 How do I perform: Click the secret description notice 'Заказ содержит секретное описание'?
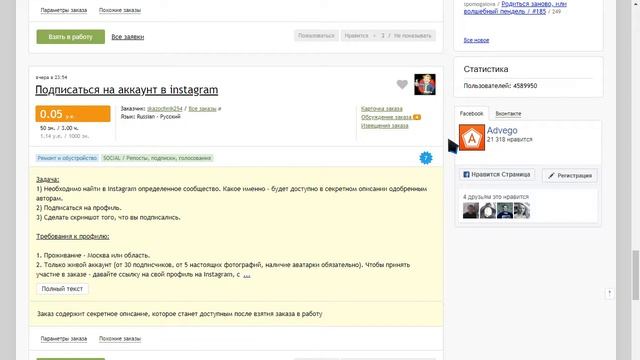click(180, 314)
